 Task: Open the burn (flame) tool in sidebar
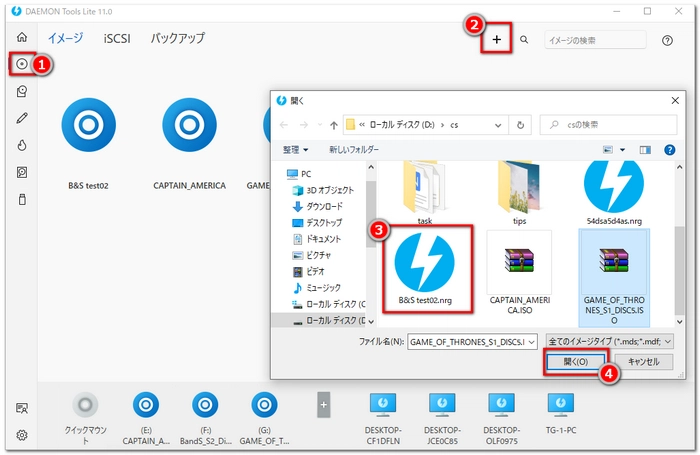(x=22, y=145)
